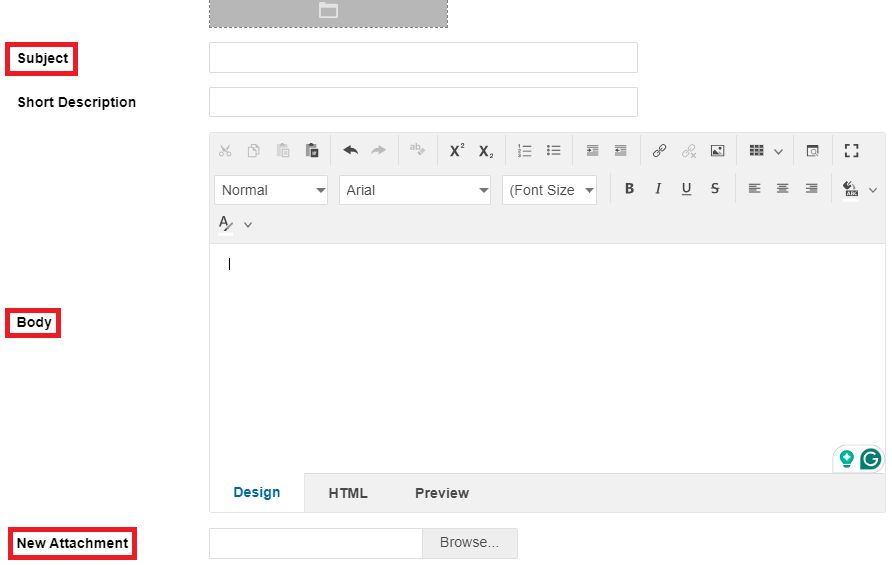892x565 pixels.
Task: Open the Normal paragraph style dropdown
Action: [270, 190]
